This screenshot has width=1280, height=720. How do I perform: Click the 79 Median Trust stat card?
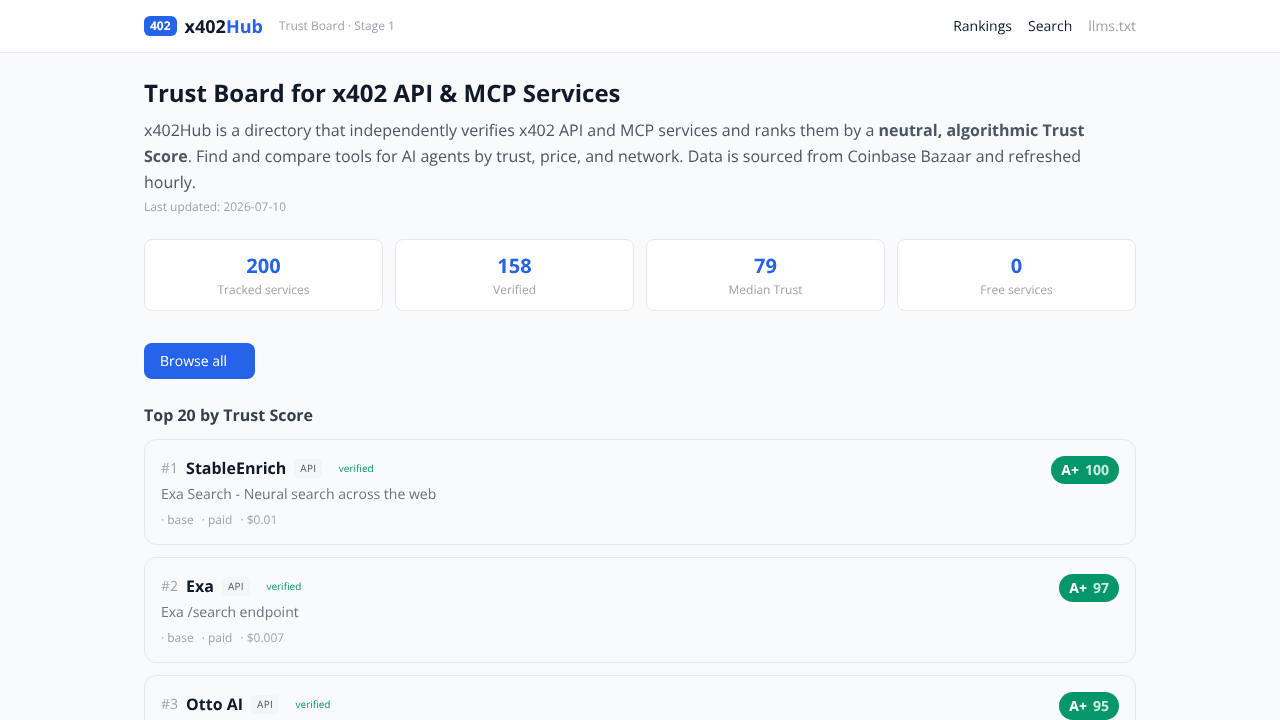click(765, 275)
